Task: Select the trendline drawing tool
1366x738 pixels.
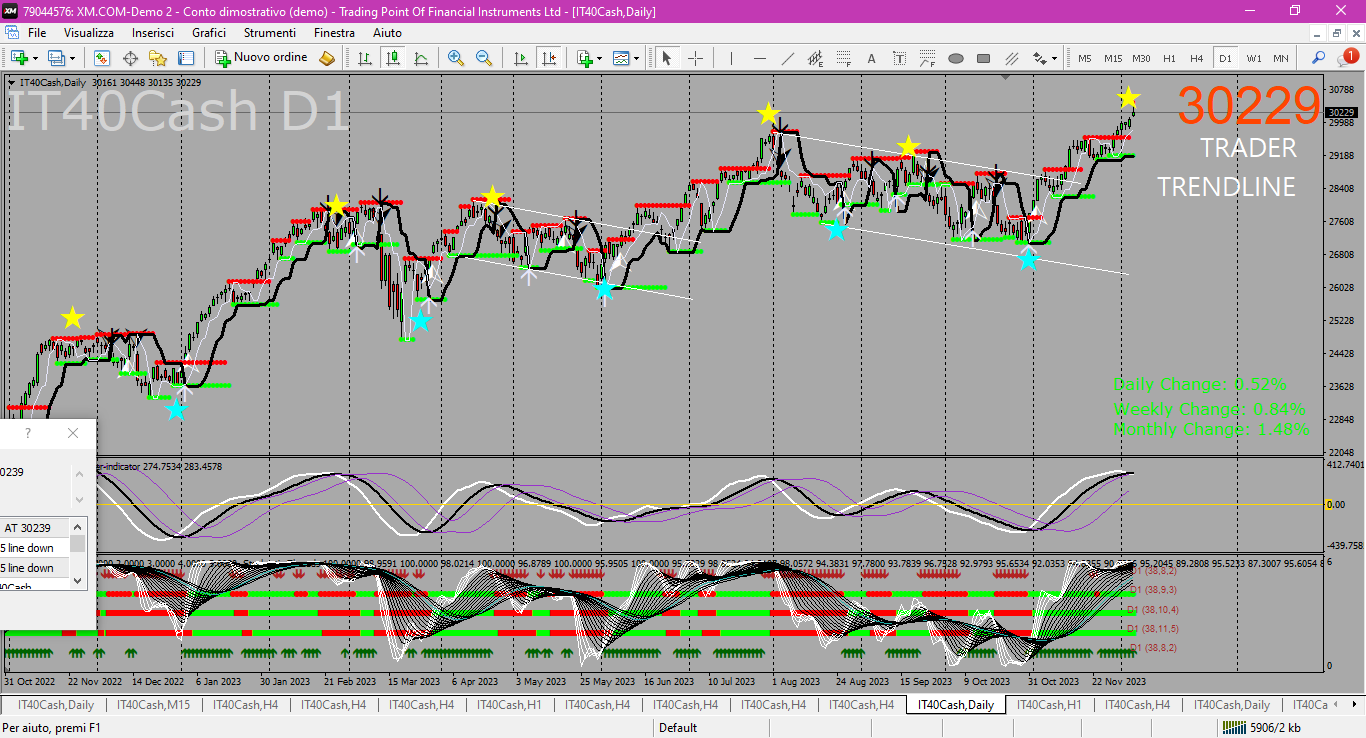Action: click(787, 58)
